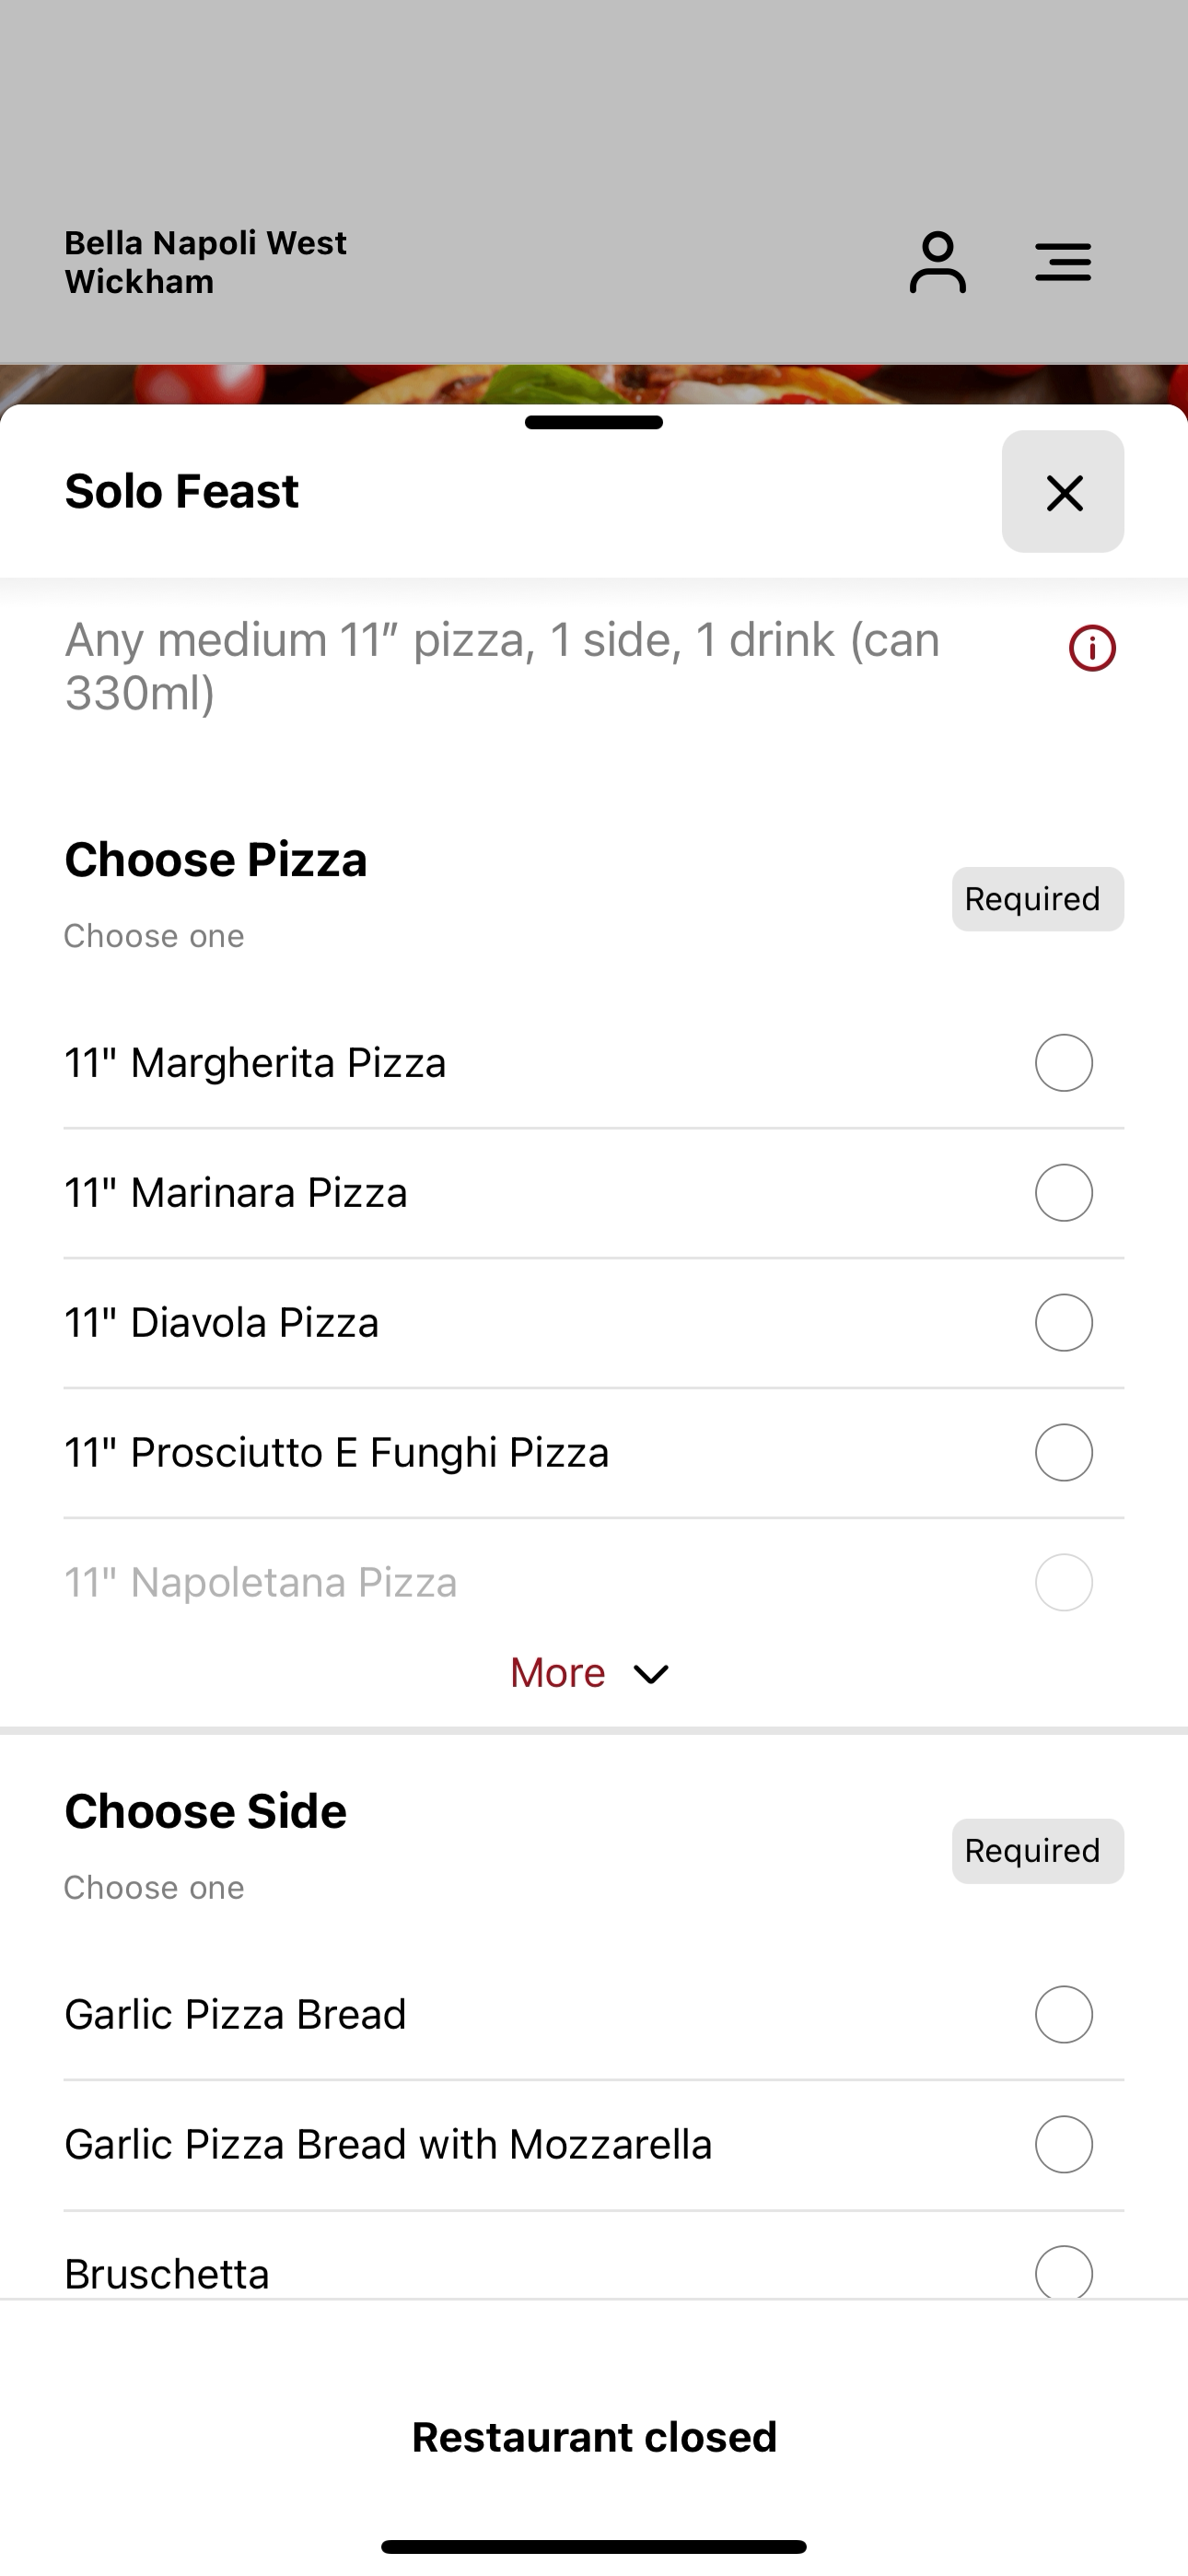This screenshot has width=1188, height=2576.
Task: Select 11" Marinara Pizza option
Action: point(594,1193)
